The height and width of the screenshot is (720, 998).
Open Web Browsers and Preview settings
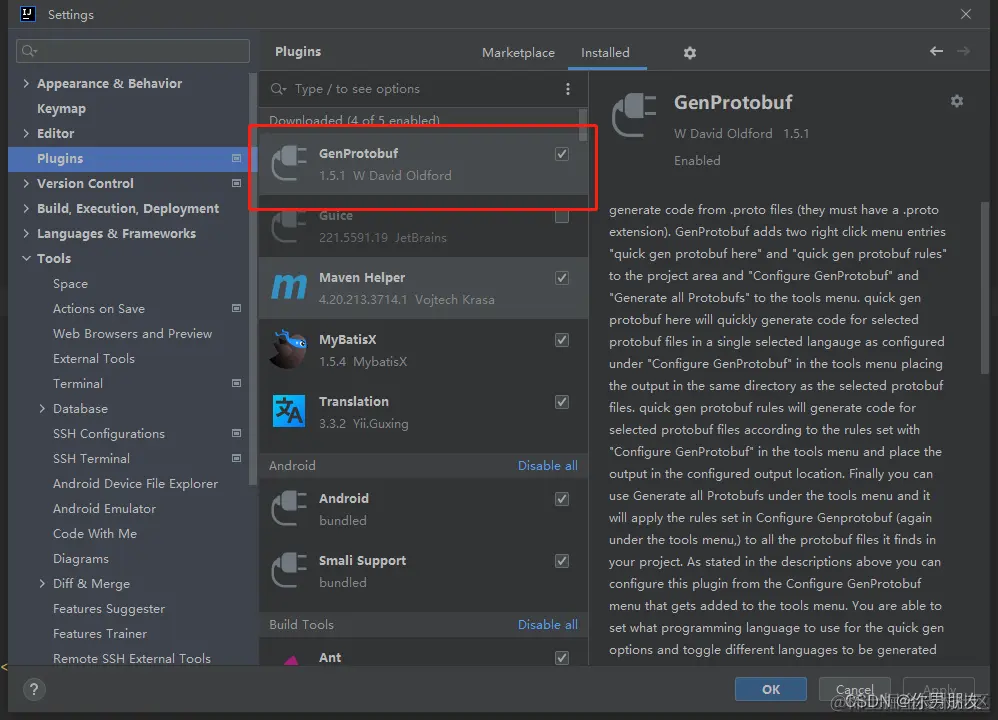pyautogui.click(x=132, y=334)
